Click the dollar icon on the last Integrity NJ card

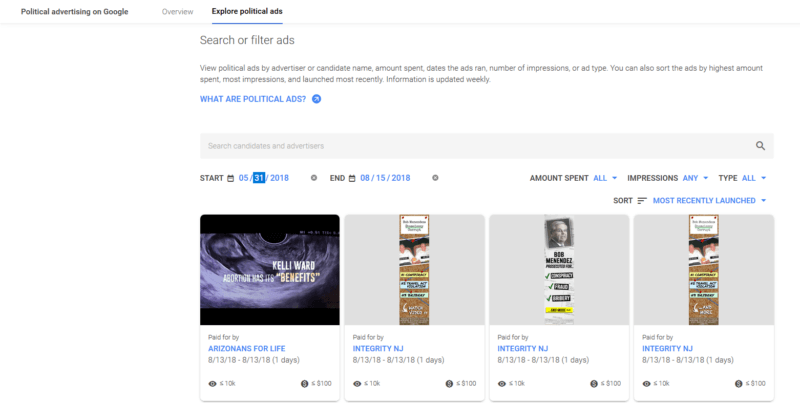[738, 384]
